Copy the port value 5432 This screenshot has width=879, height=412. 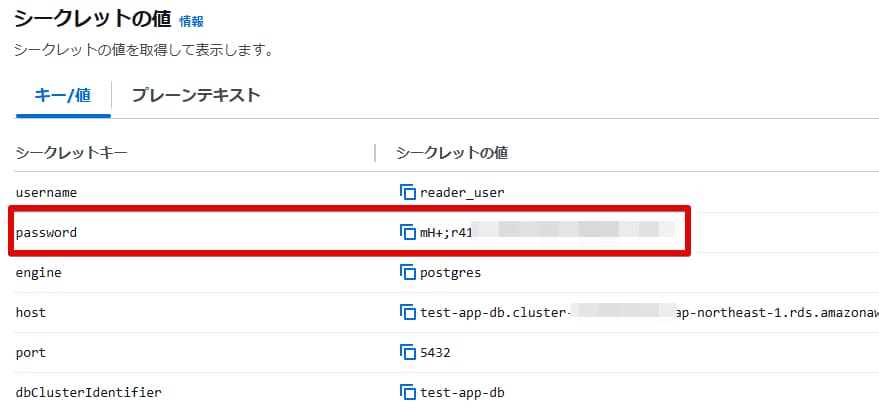pos(407,352)
